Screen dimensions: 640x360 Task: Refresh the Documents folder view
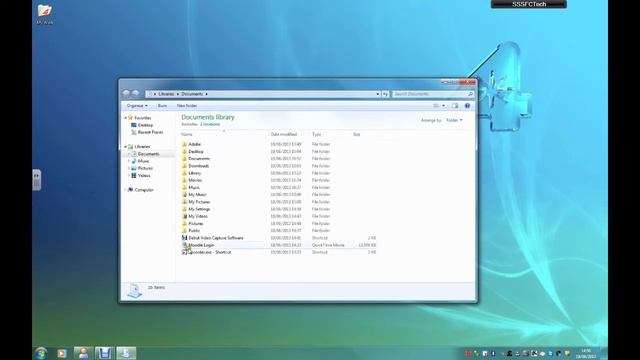385,94
